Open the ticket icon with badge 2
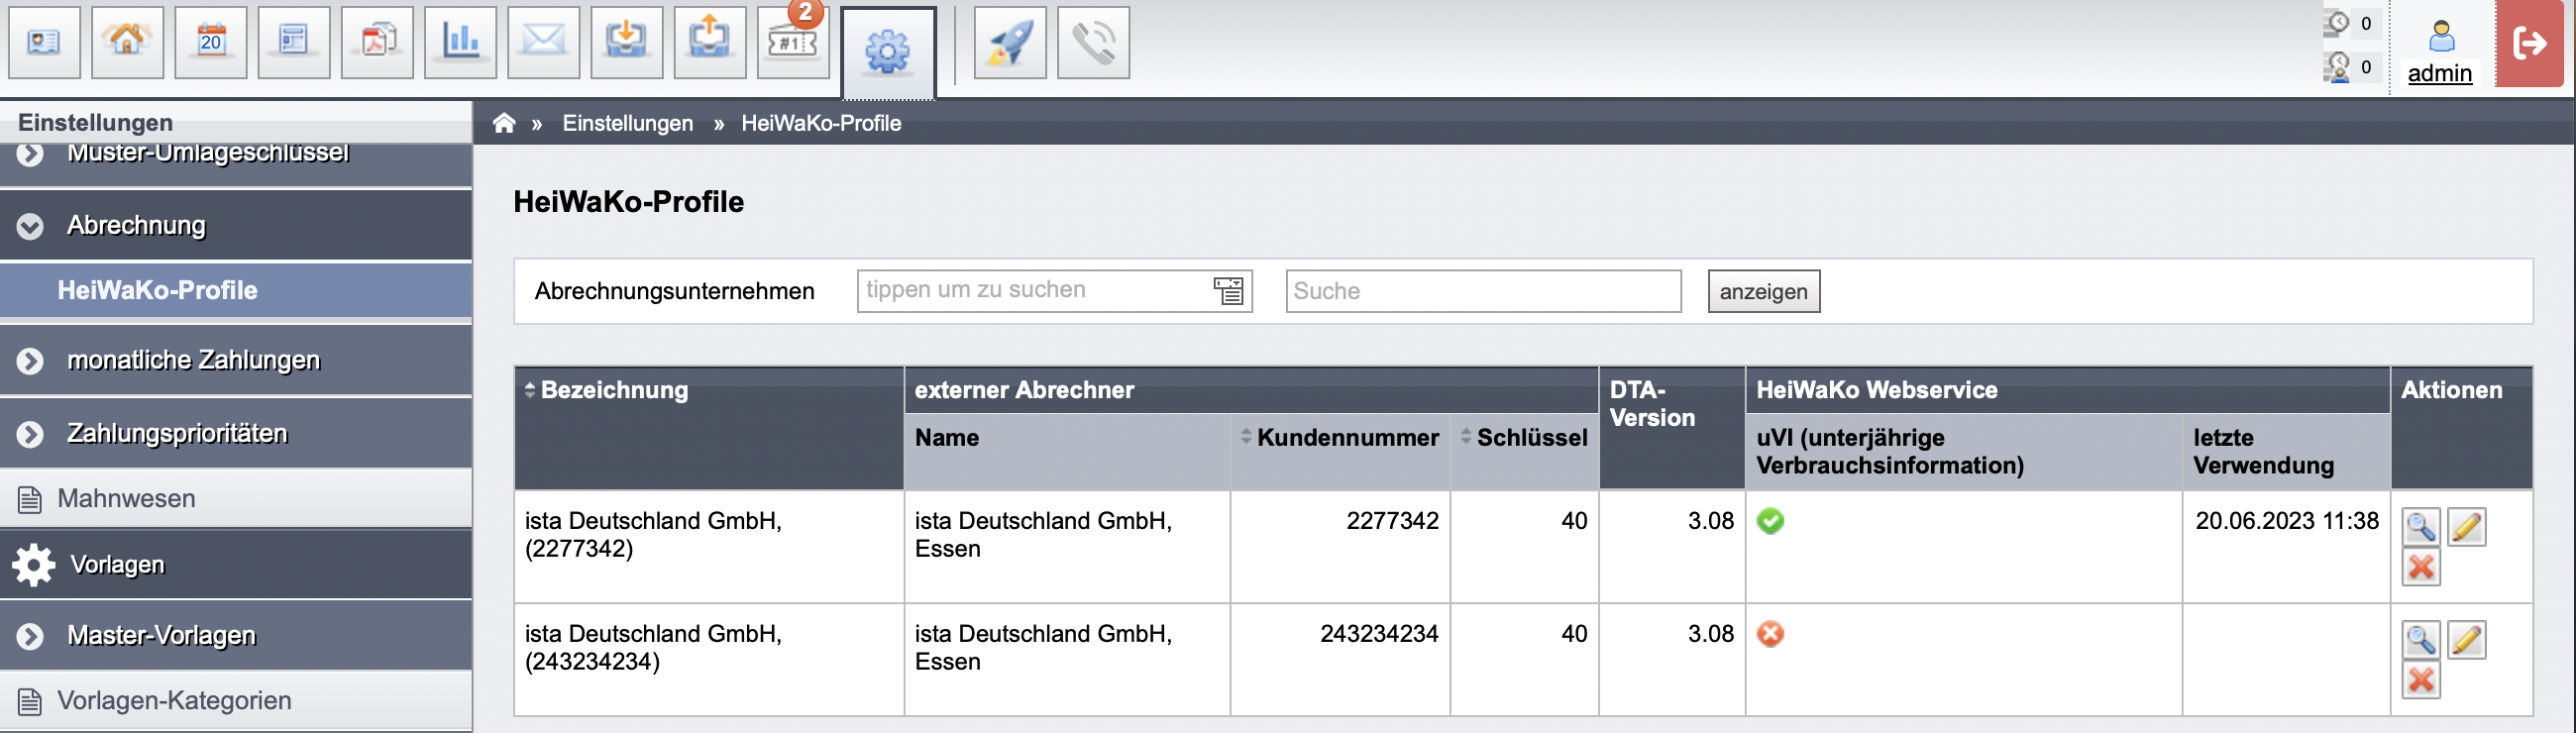 click(x=793, y=42)
